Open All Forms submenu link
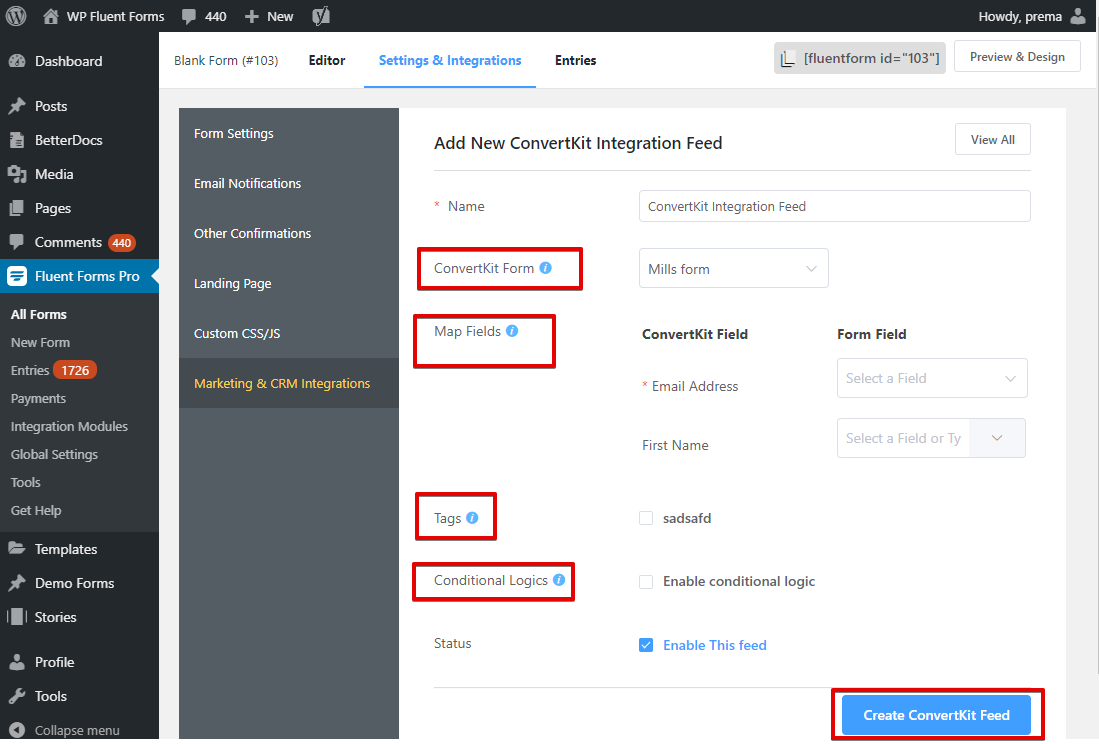 tap(39, 315)
